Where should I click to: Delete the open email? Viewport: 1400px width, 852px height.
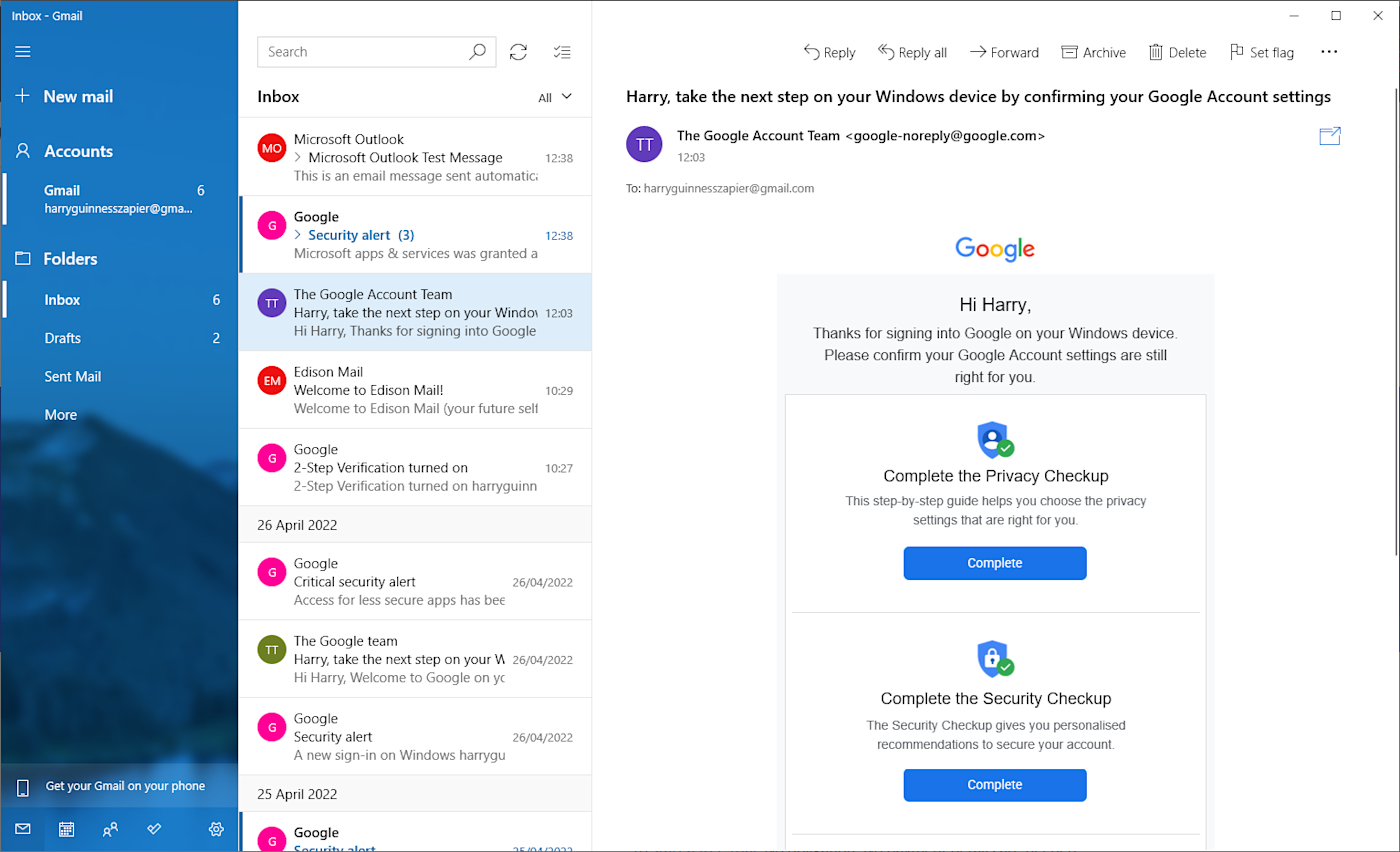pos(1177,52)
